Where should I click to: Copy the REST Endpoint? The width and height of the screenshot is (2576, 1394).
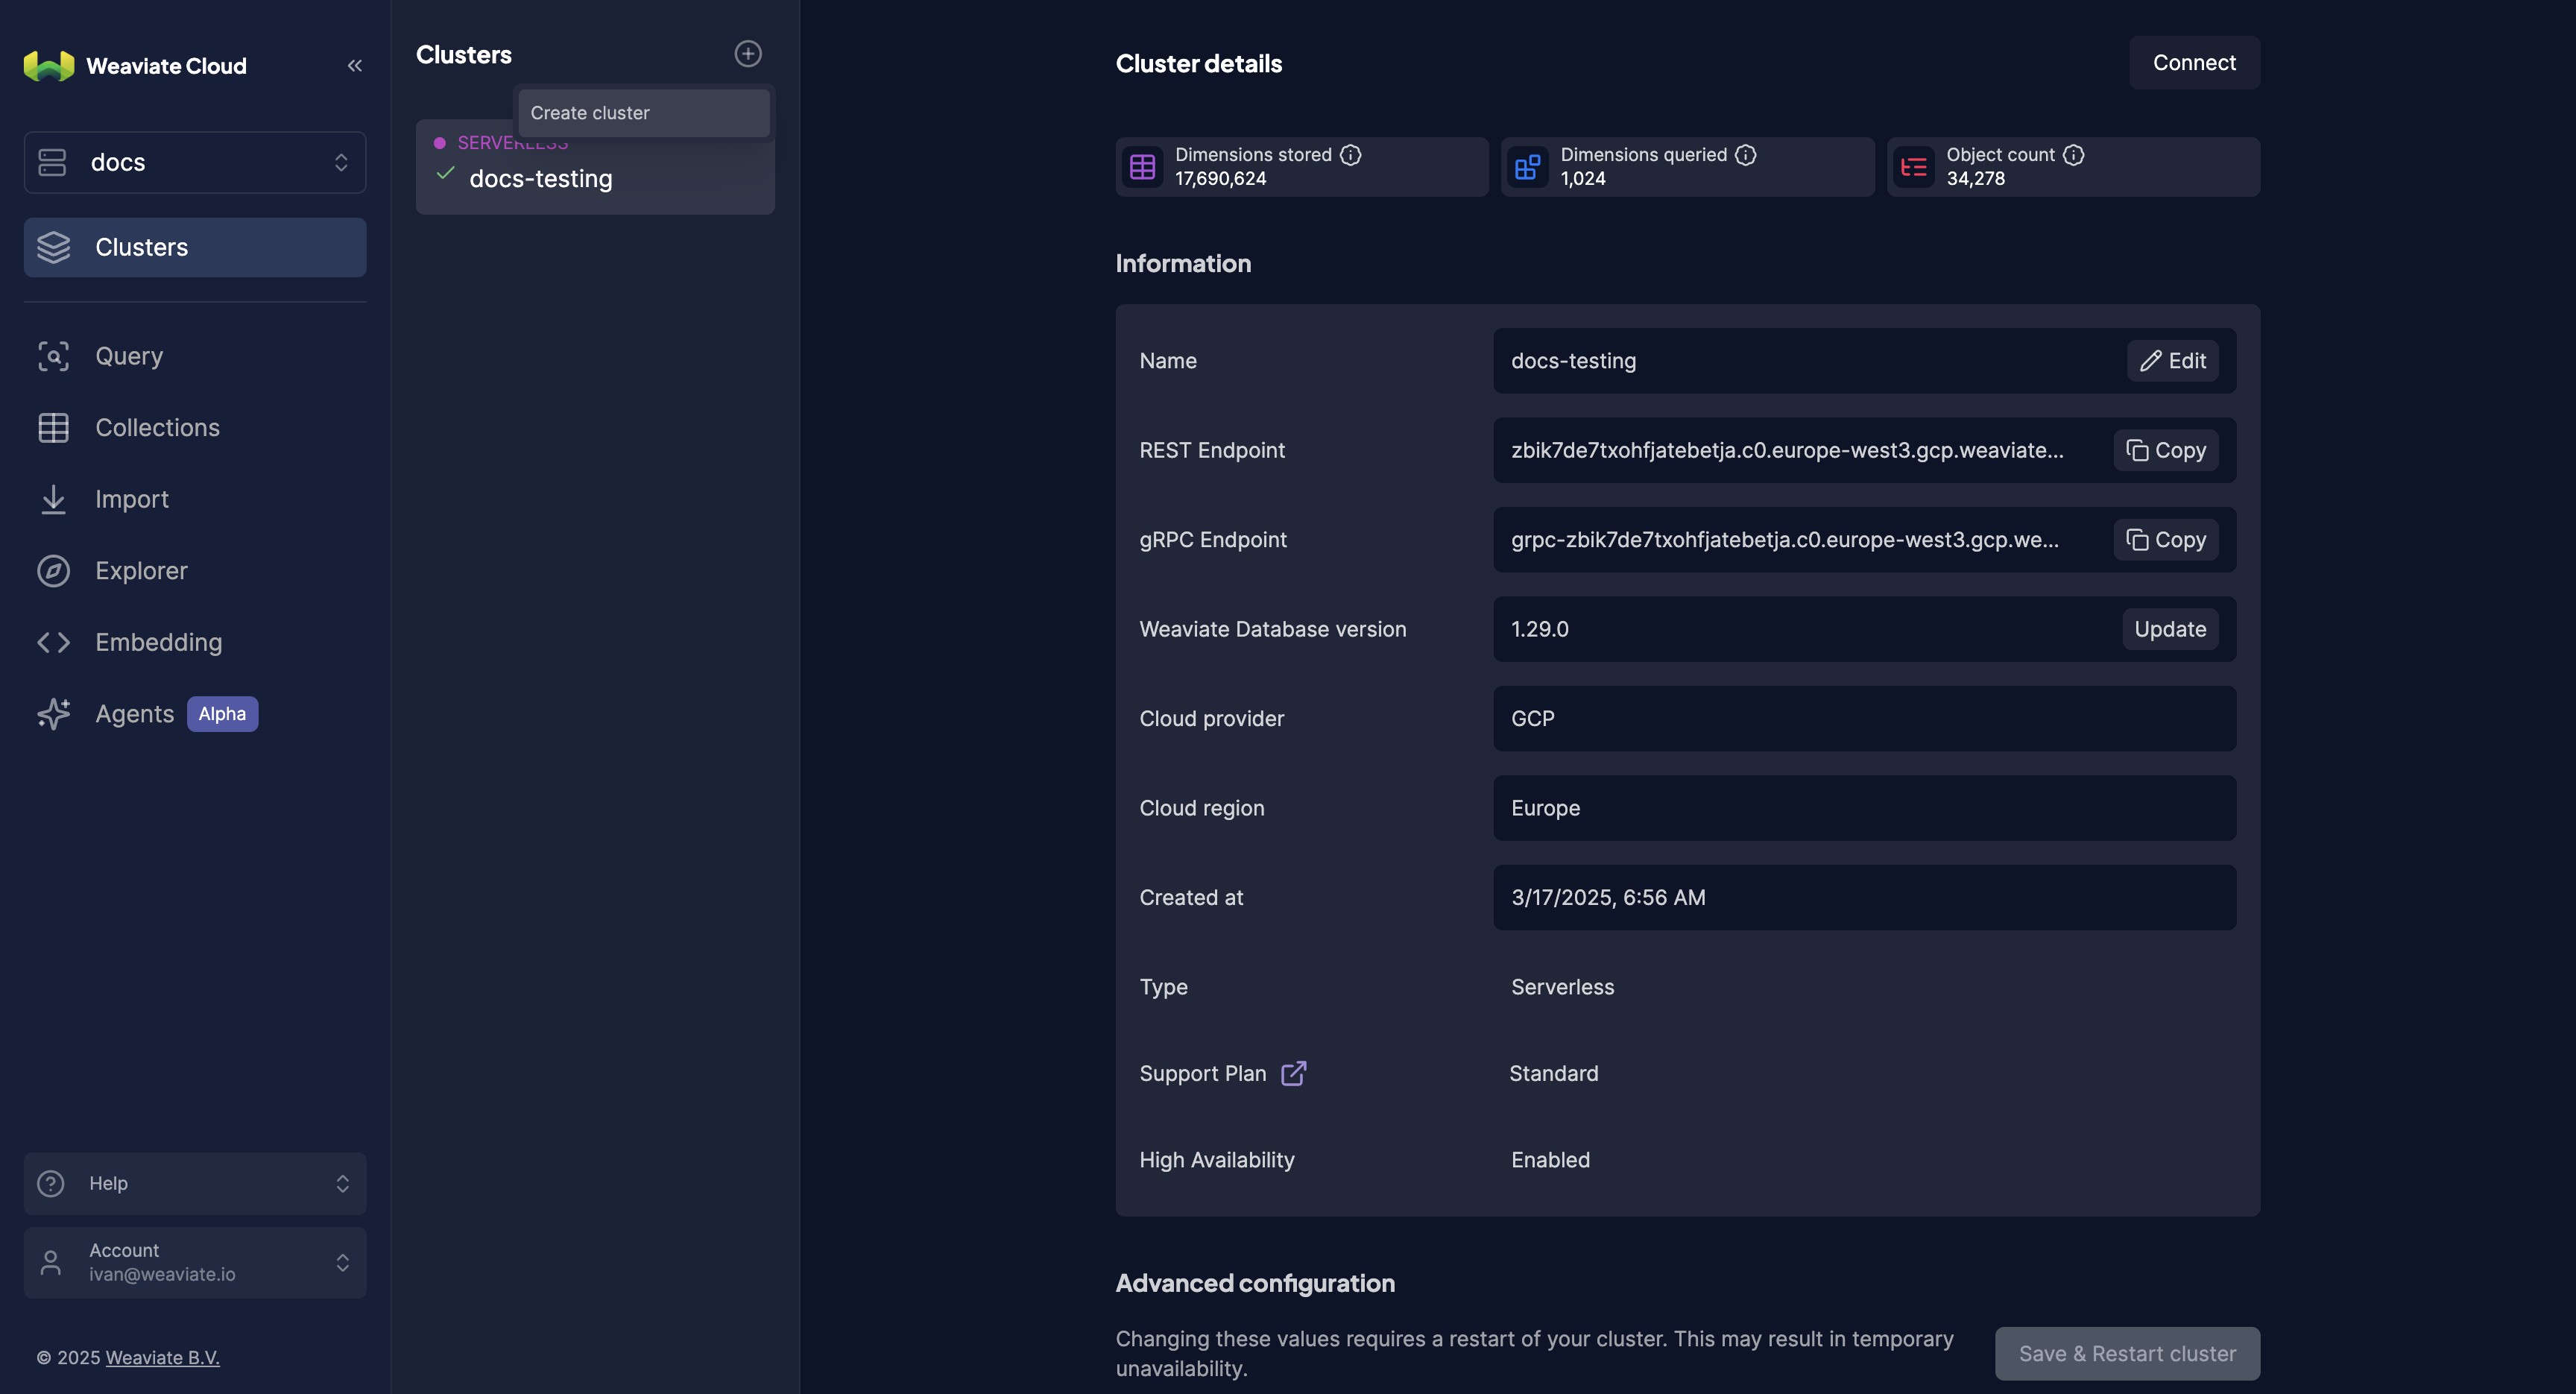click(2166, 450)
